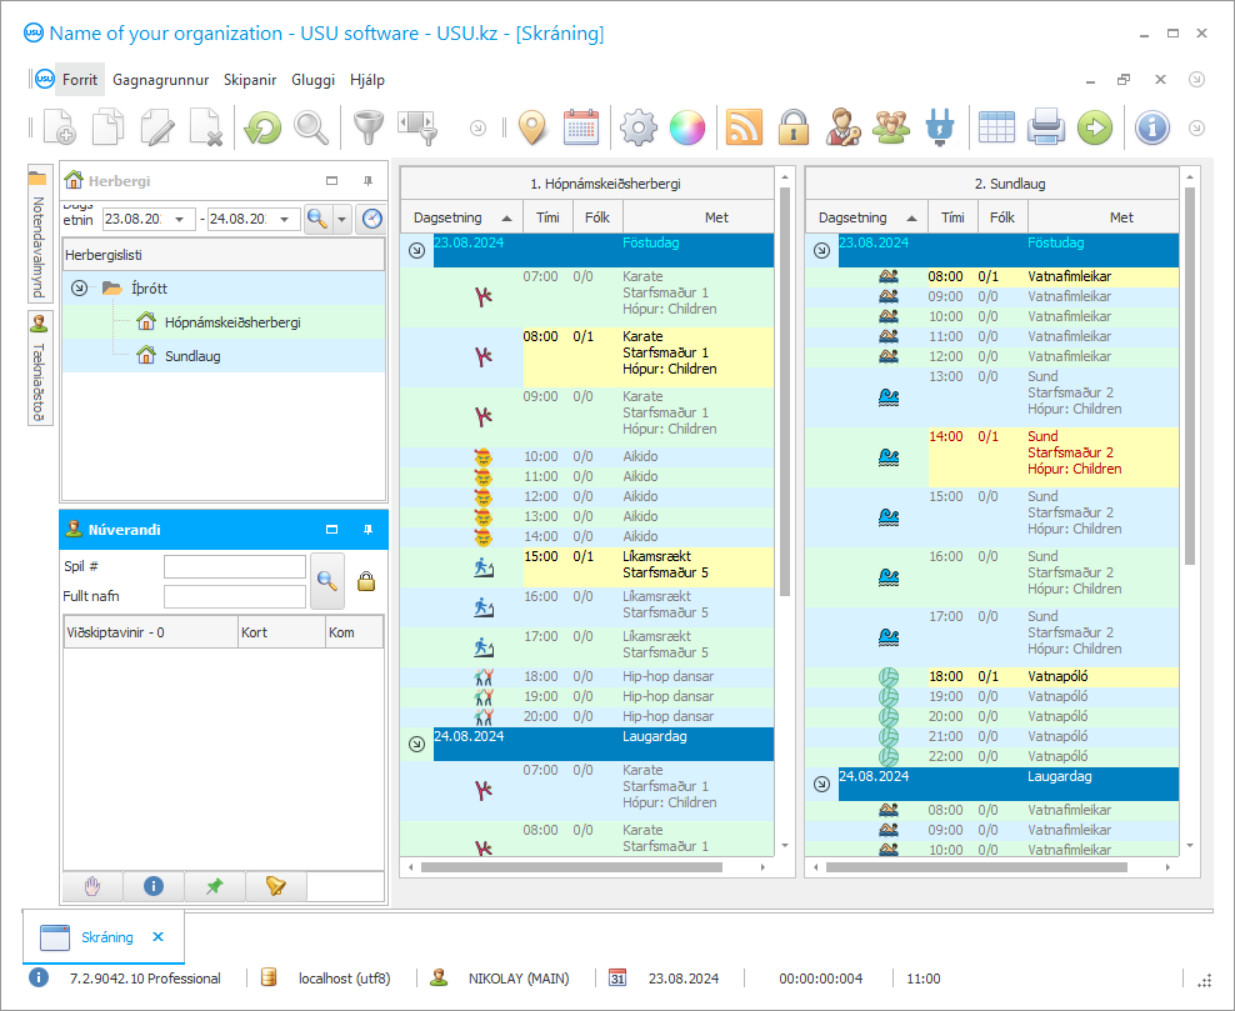Open the gear settings icon
Image resolution: width=1235 pixels, height=1011 pixels.
click(638, 128)
